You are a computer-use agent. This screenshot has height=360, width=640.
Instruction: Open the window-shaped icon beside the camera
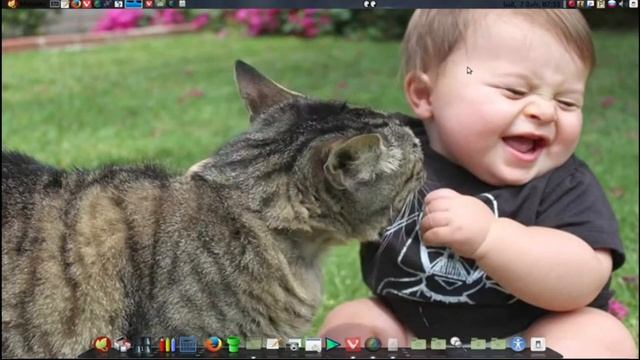313,345
